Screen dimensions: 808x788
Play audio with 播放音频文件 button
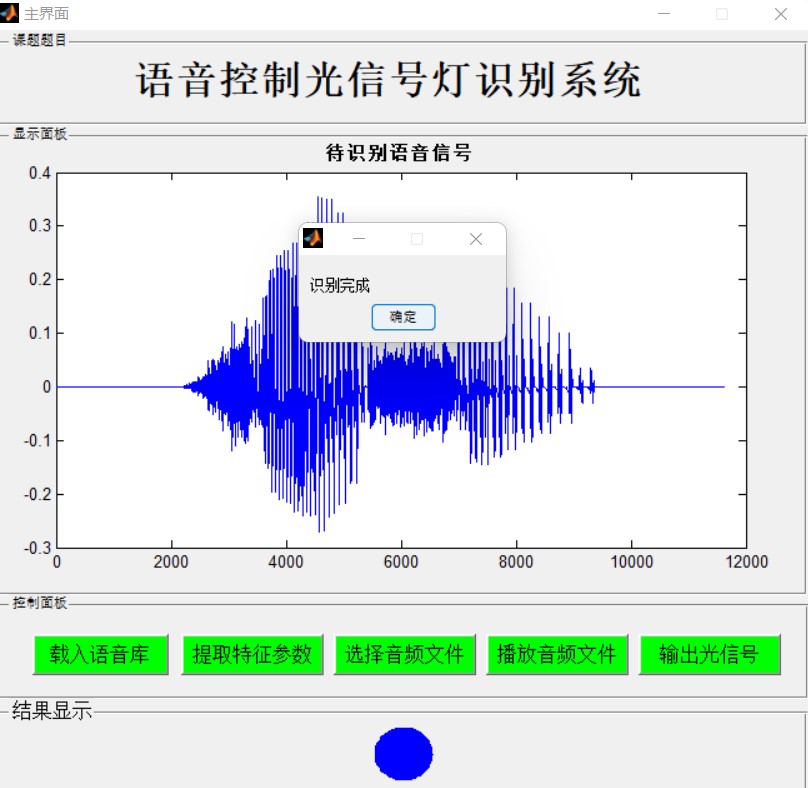(x=557, y=655)
